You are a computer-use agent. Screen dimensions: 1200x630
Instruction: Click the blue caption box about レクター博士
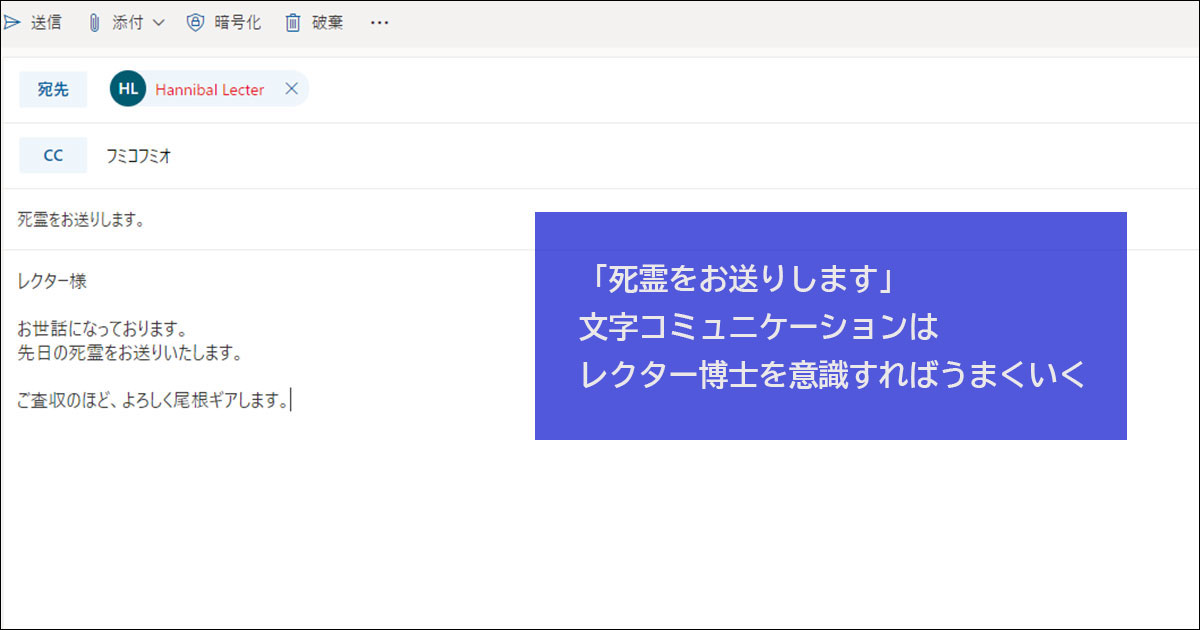coord(832,325)
